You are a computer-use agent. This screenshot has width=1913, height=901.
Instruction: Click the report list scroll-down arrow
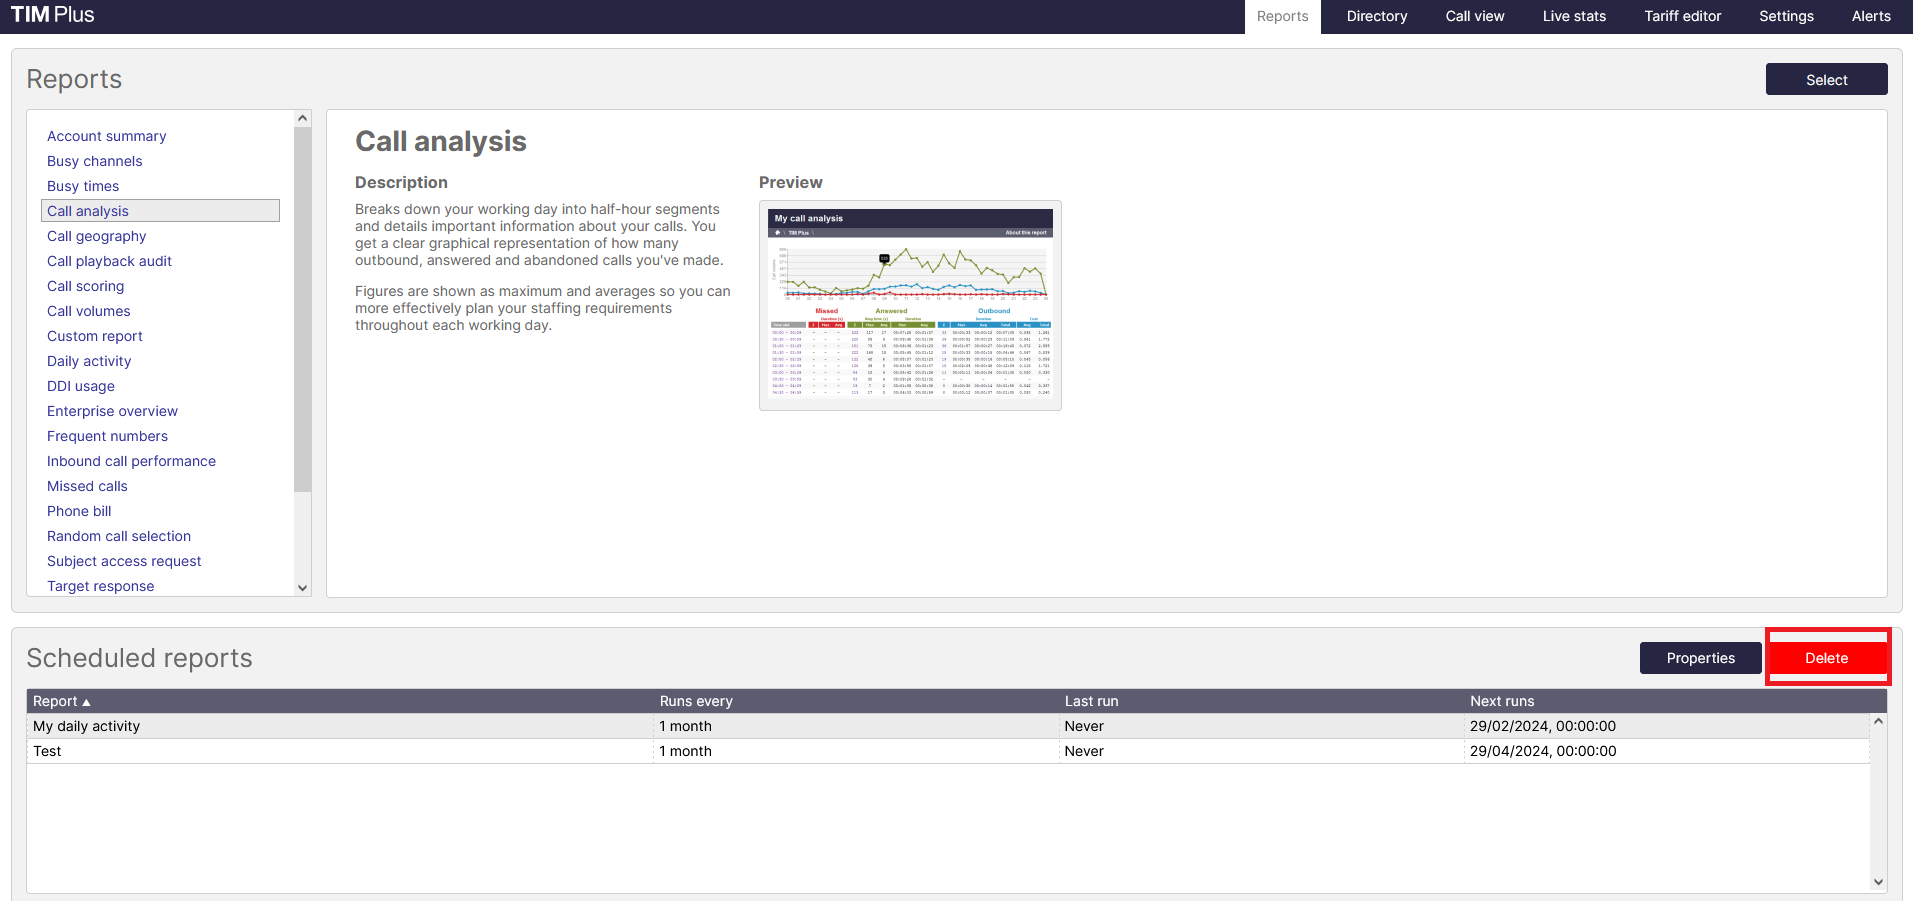click(302, 588)
